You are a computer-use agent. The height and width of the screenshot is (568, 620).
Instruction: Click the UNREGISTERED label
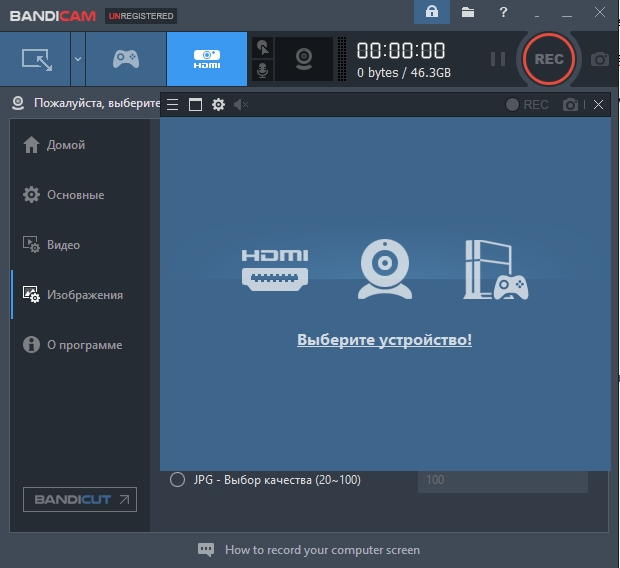coord(141,16)
